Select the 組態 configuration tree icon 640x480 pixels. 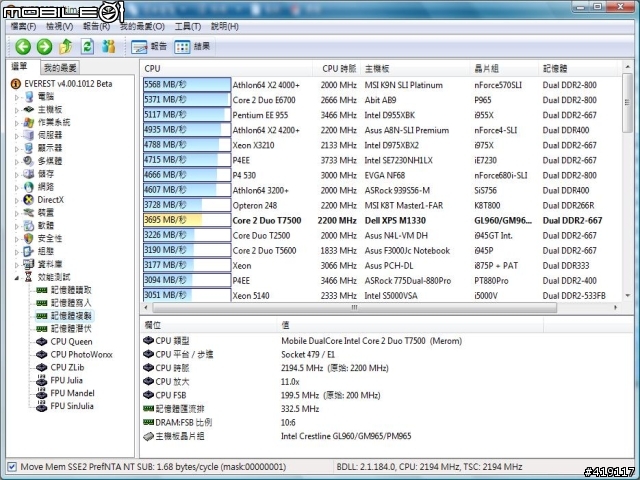29,251
